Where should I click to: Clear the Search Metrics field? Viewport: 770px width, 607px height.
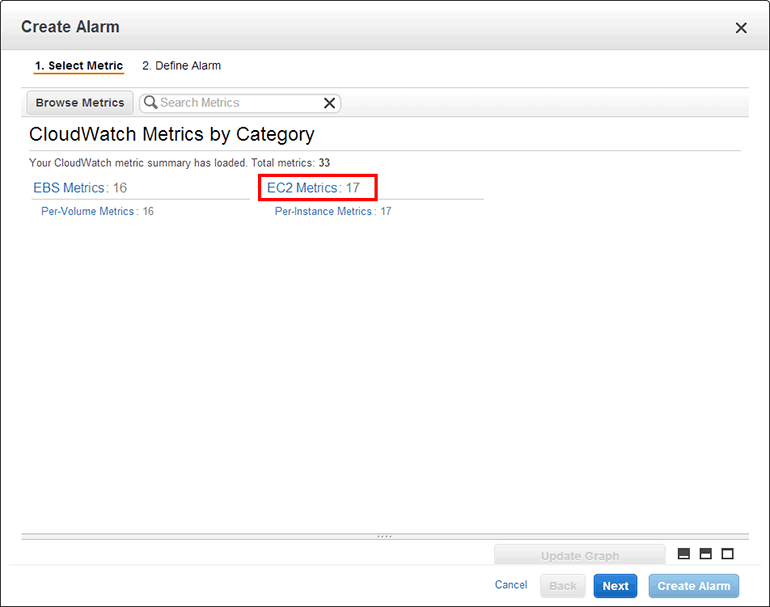329,103
